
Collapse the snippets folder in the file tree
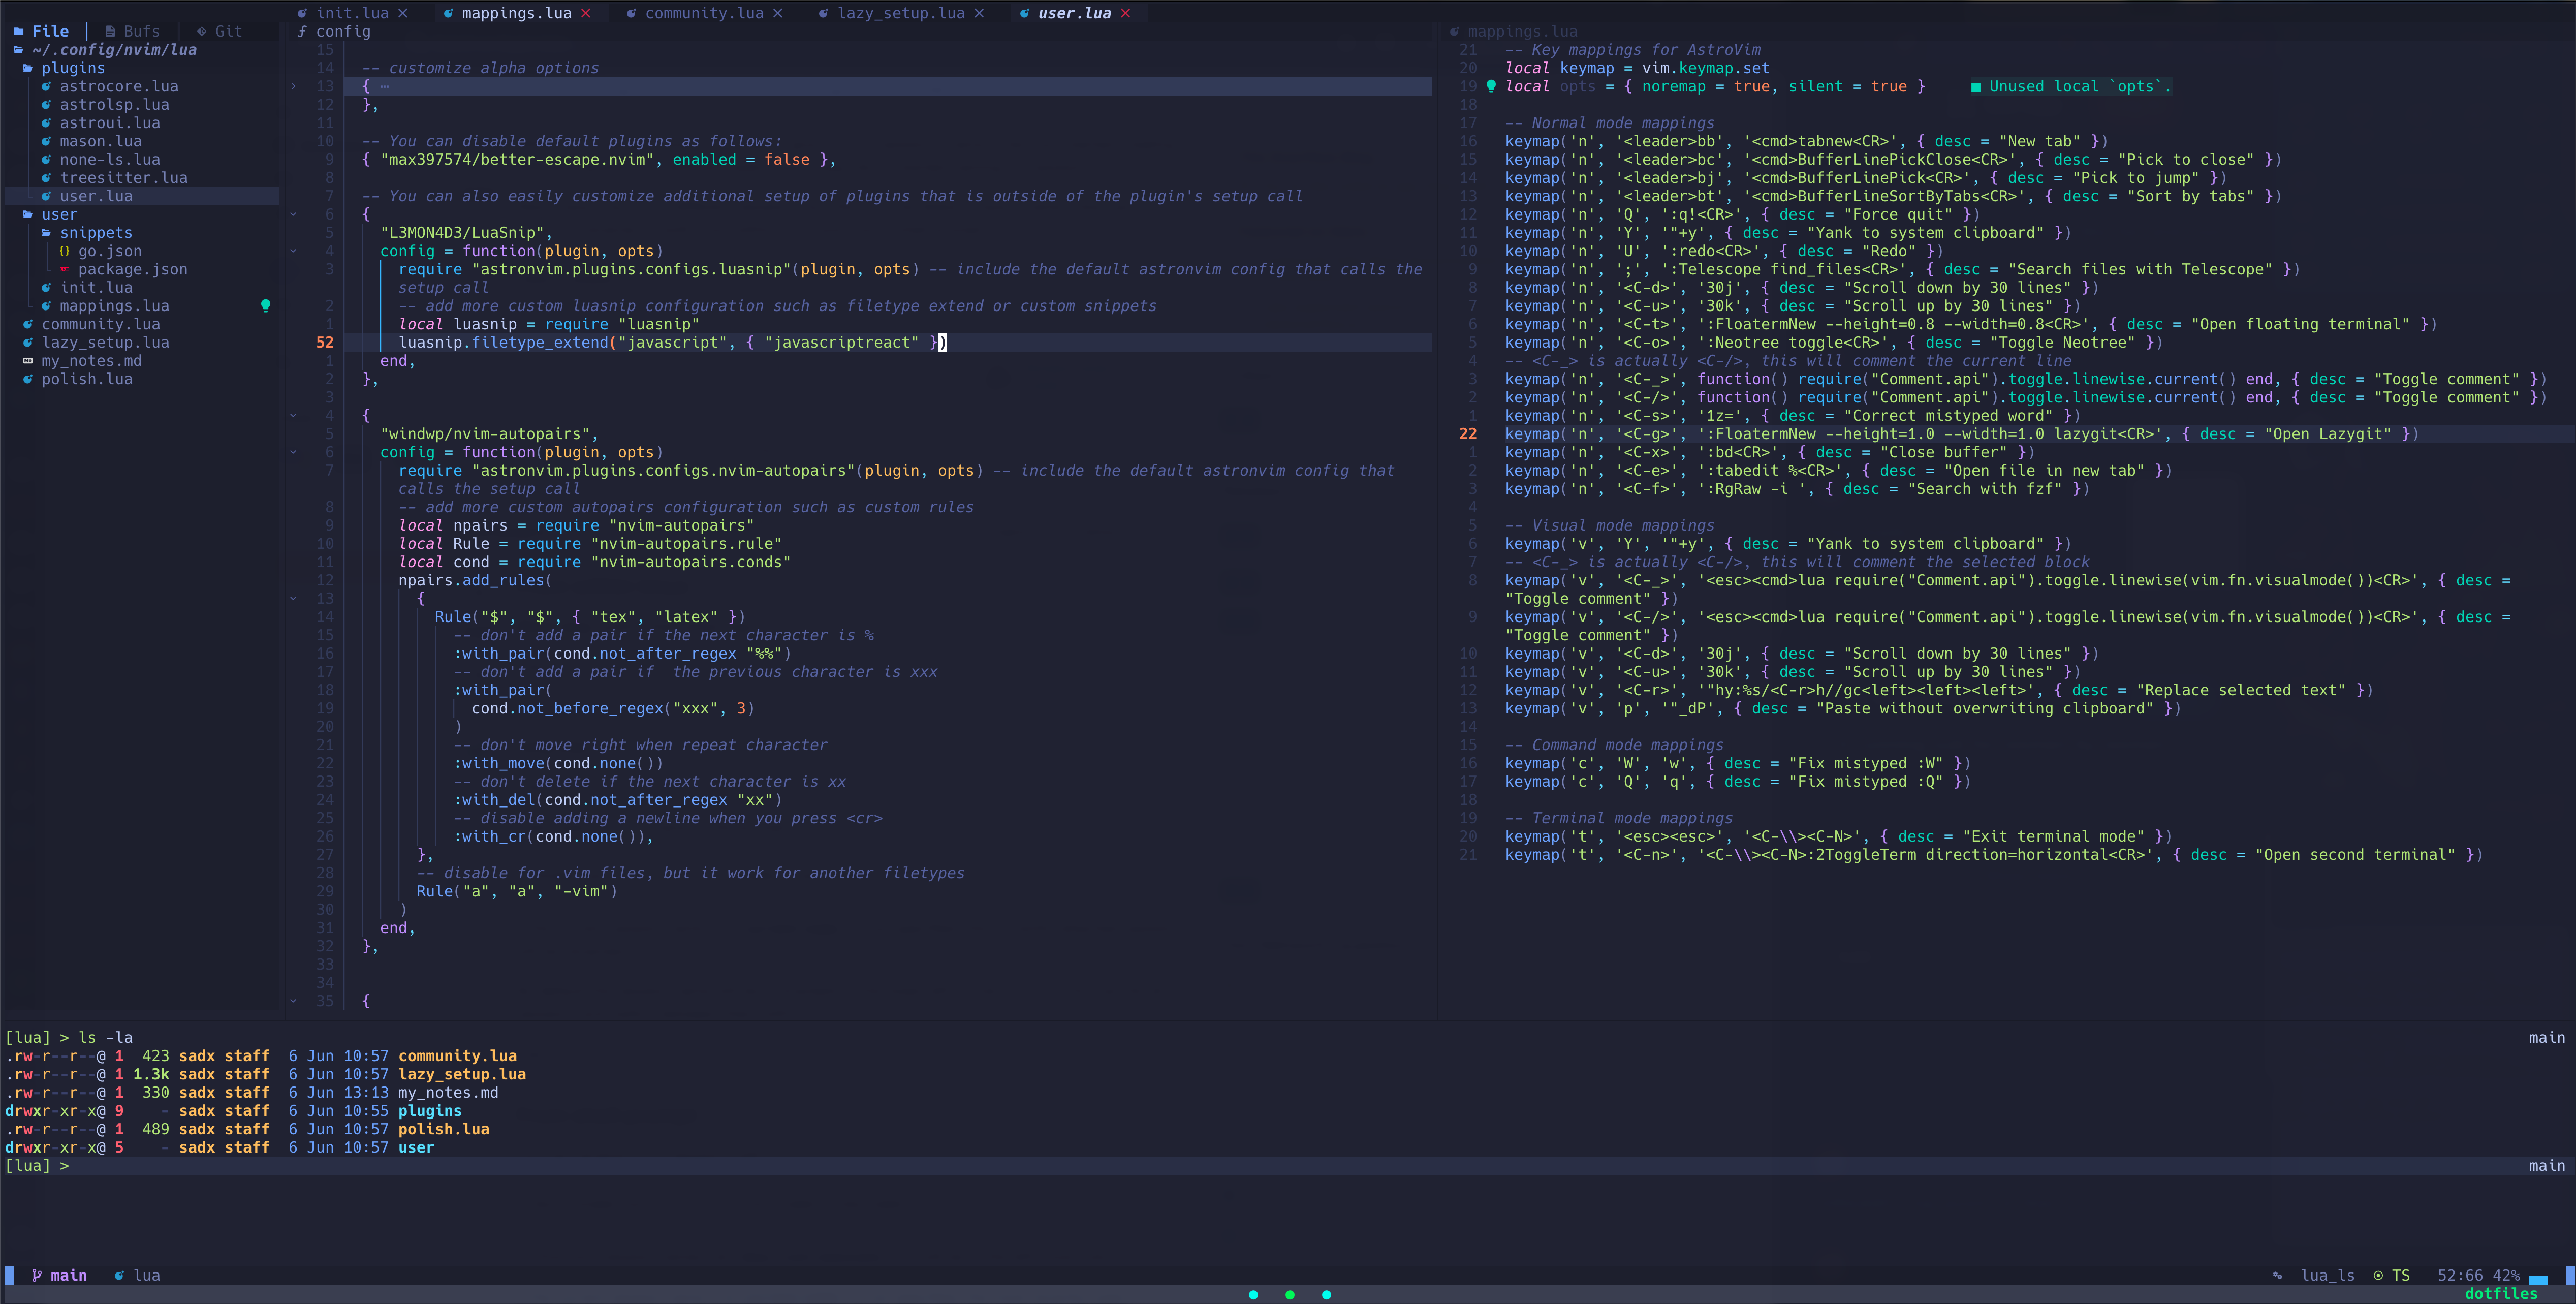(87, 233)
